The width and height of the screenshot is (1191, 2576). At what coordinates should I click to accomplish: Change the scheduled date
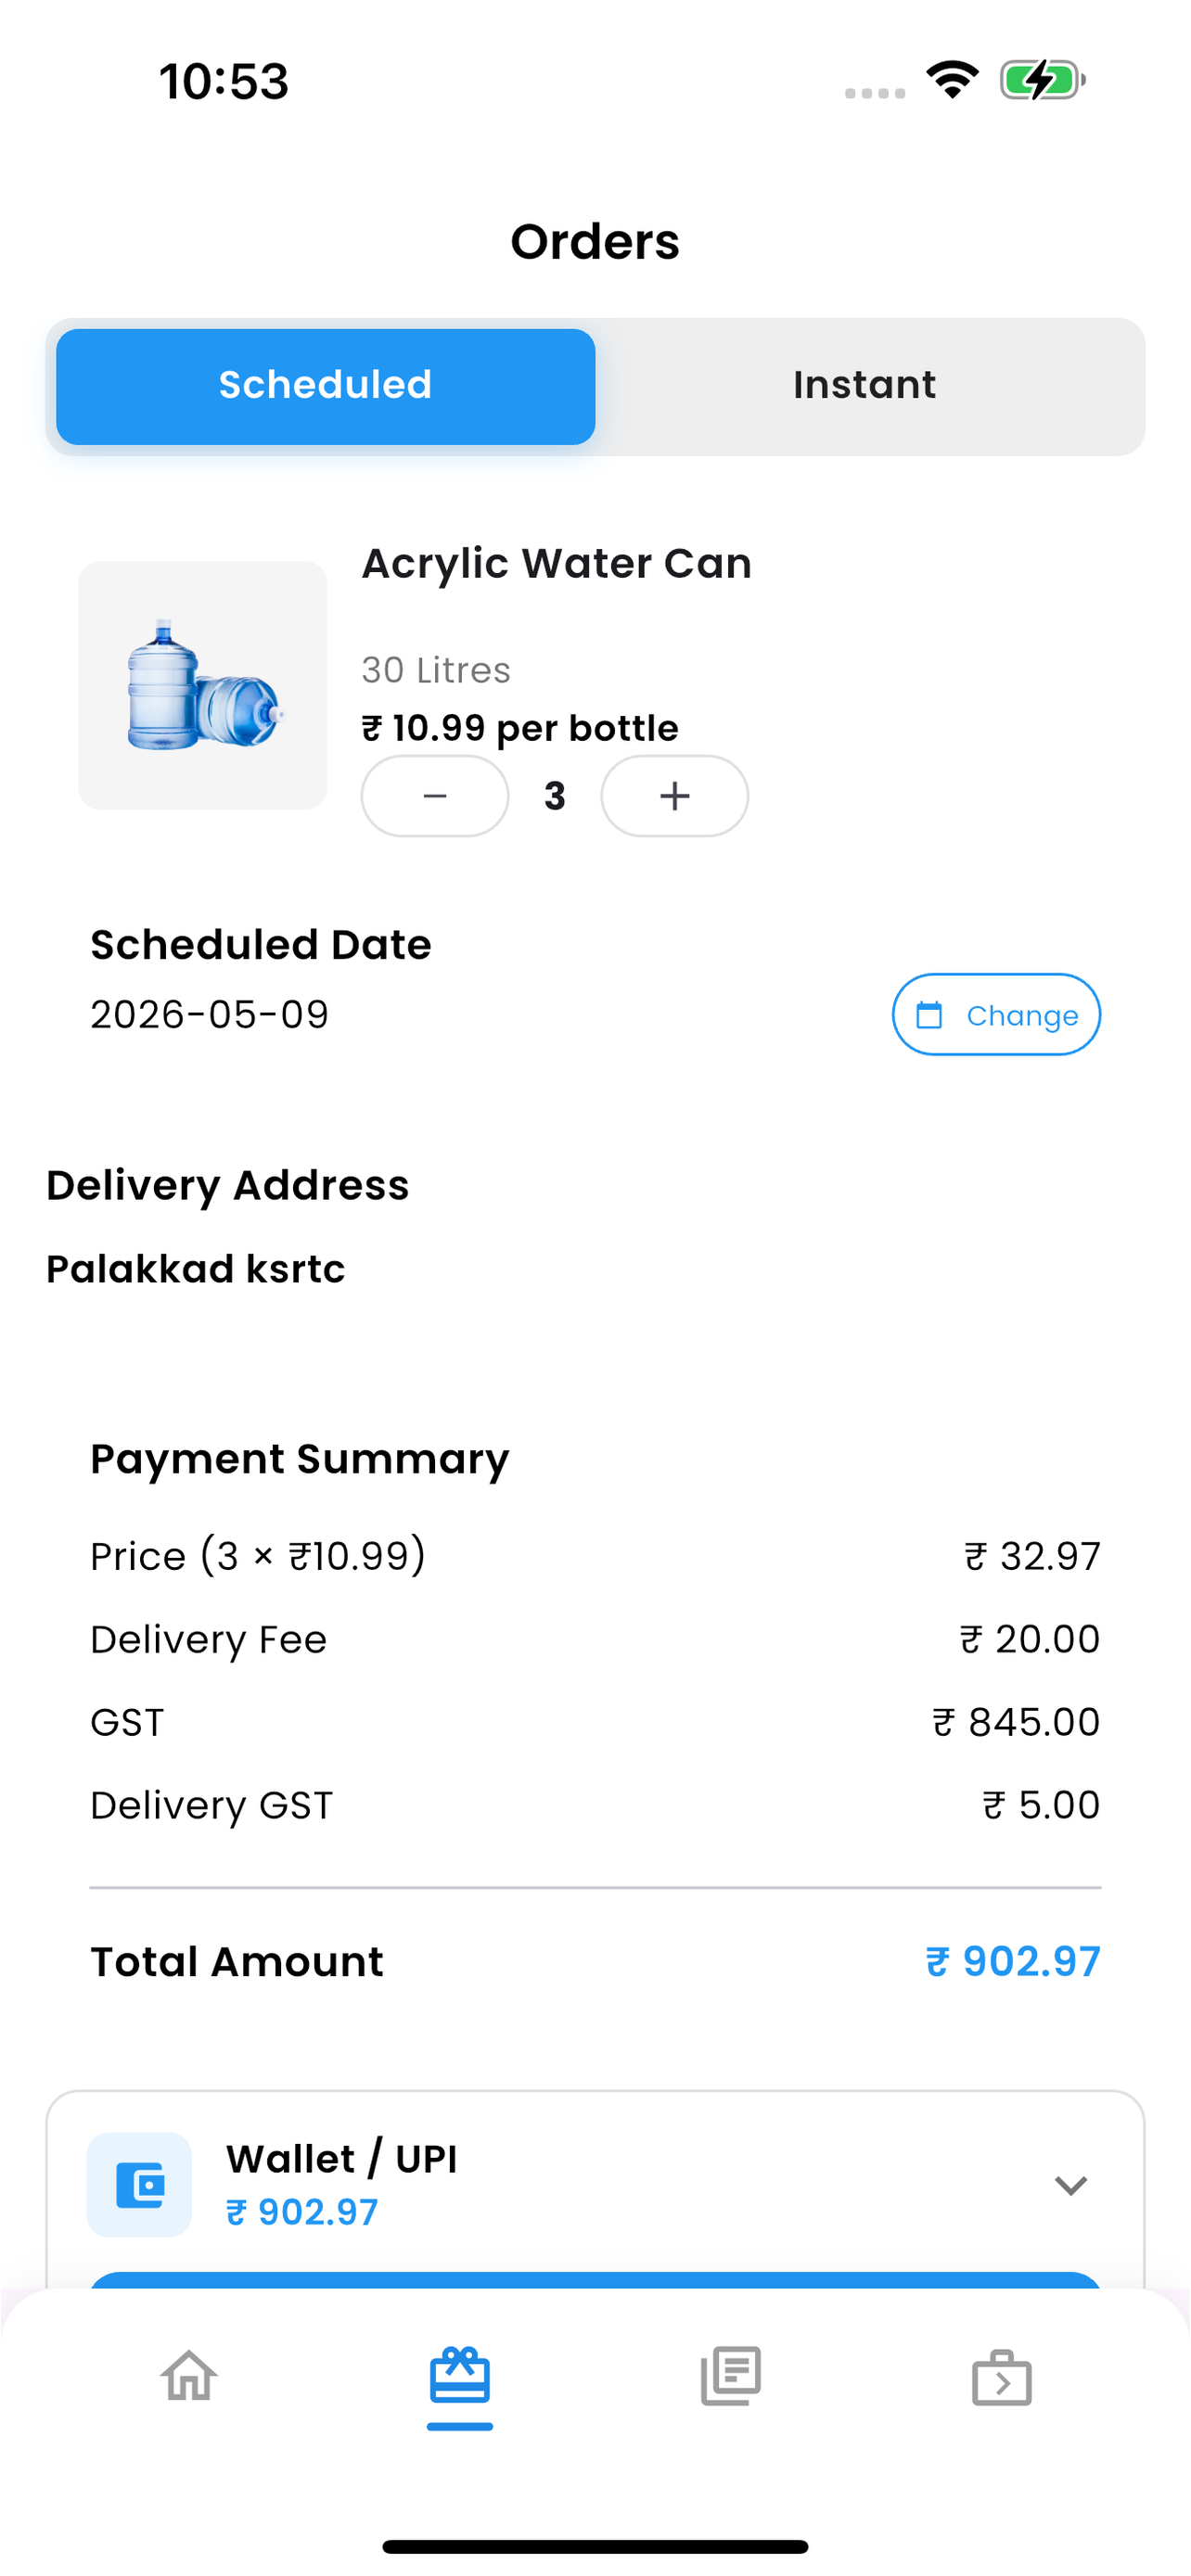coord(997,1015)
